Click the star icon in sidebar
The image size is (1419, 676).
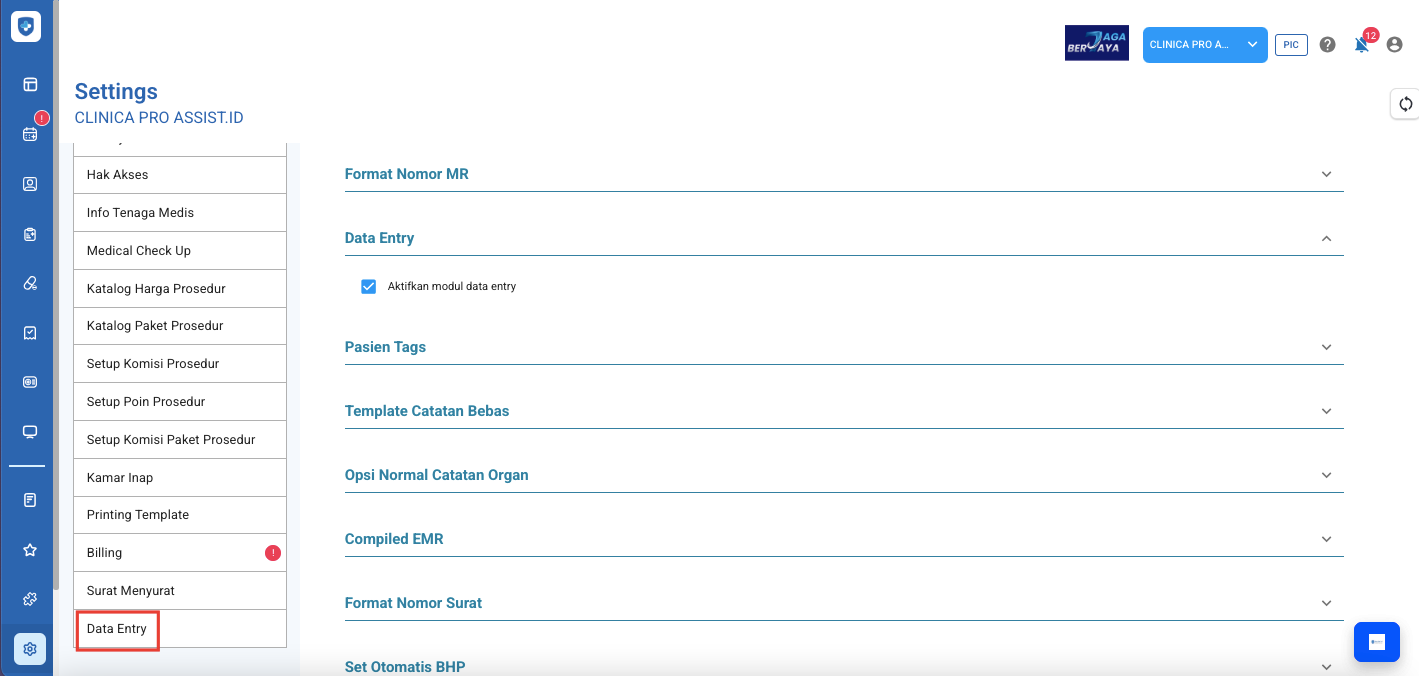click(x=30, y=550)
